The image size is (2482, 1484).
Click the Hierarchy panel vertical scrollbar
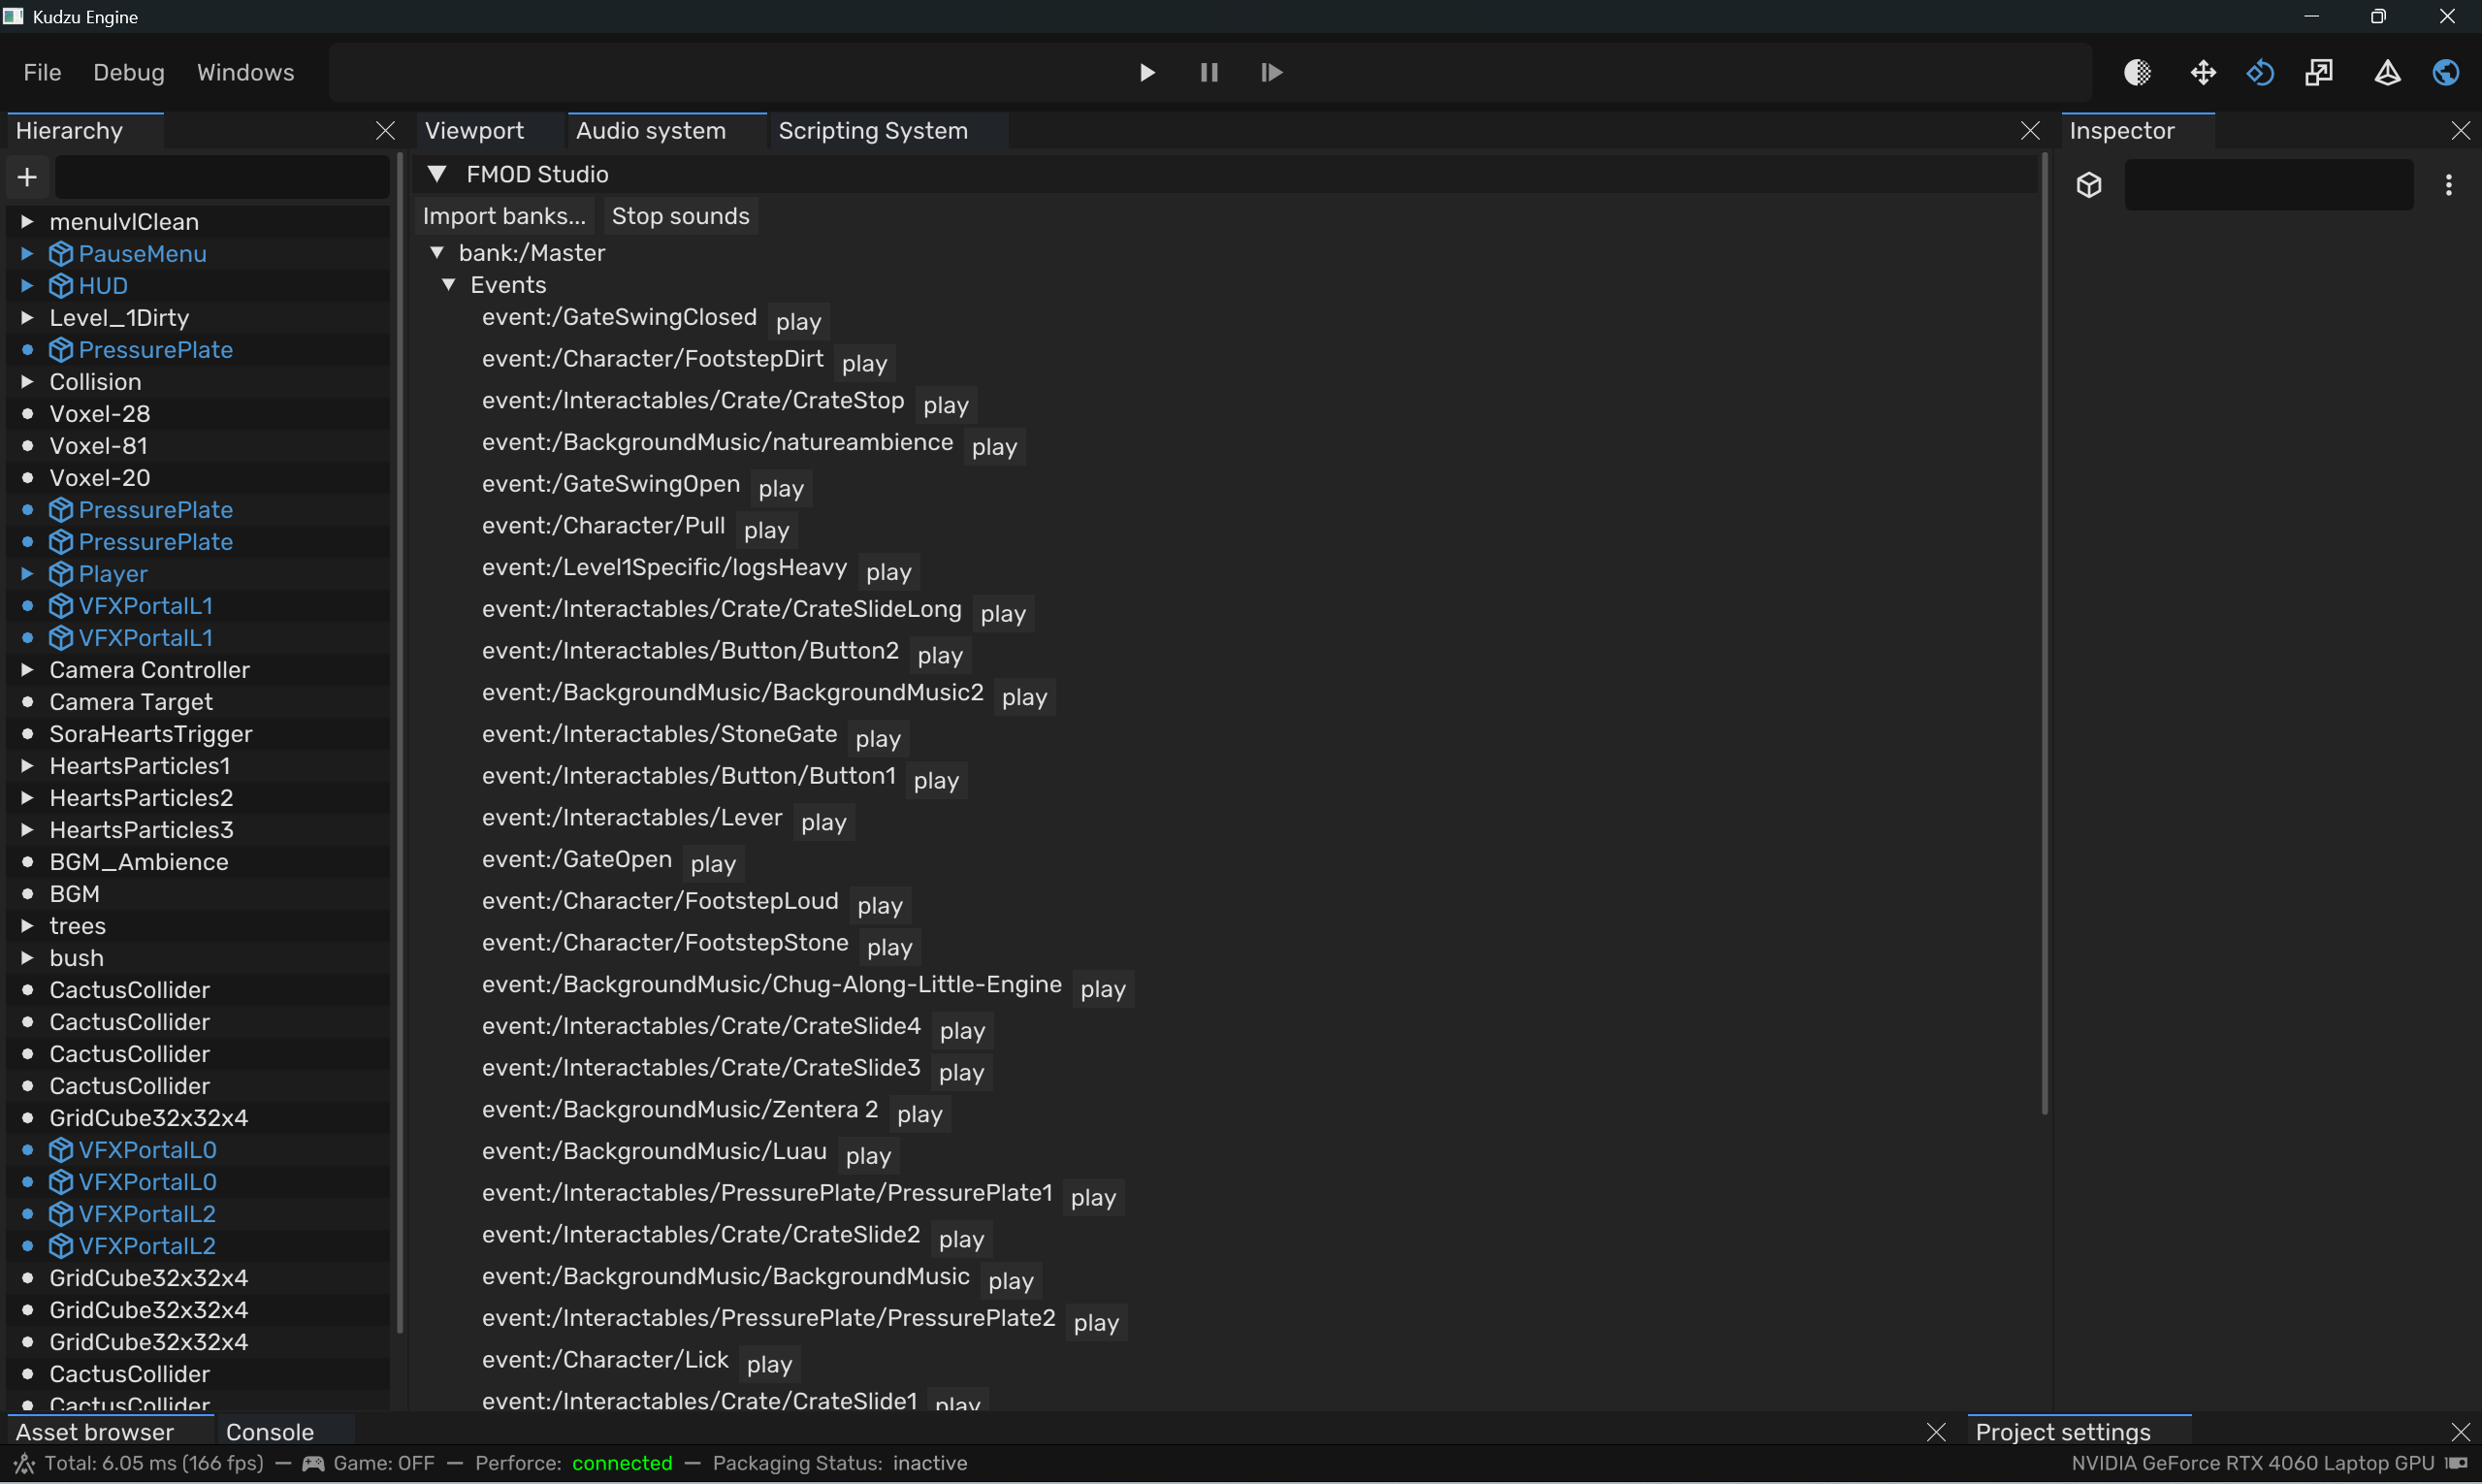click(x=400, y=743)
